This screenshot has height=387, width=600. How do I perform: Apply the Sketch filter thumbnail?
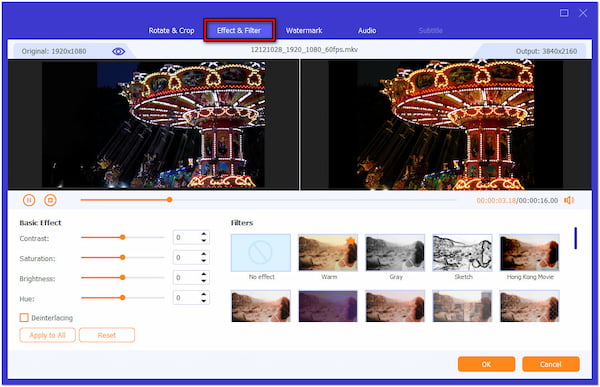click(x=462, y=253)
